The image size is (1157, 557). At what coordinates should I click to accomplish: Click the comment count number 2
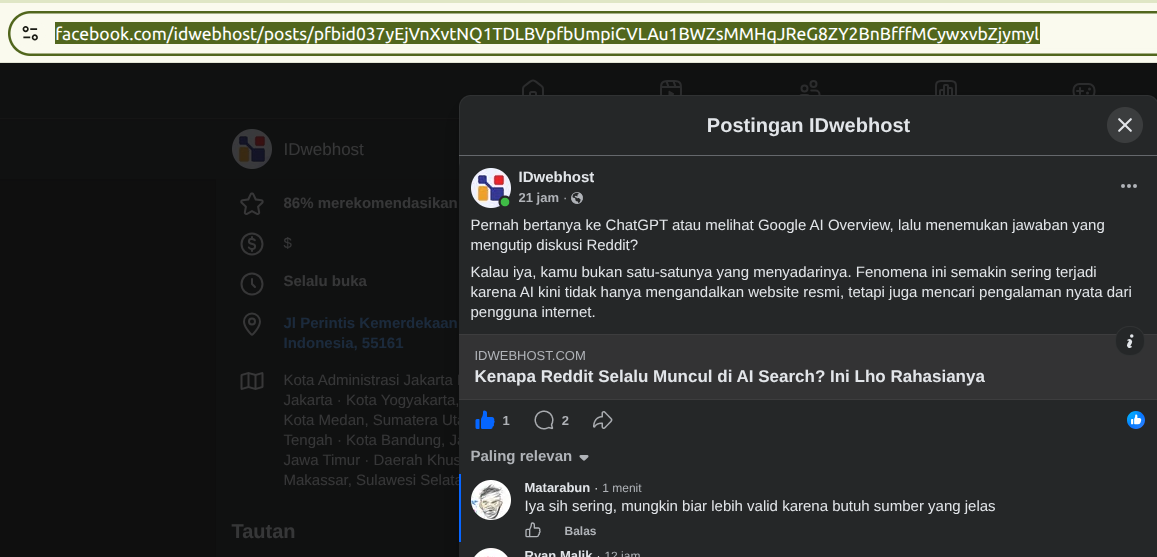[565, 421]
